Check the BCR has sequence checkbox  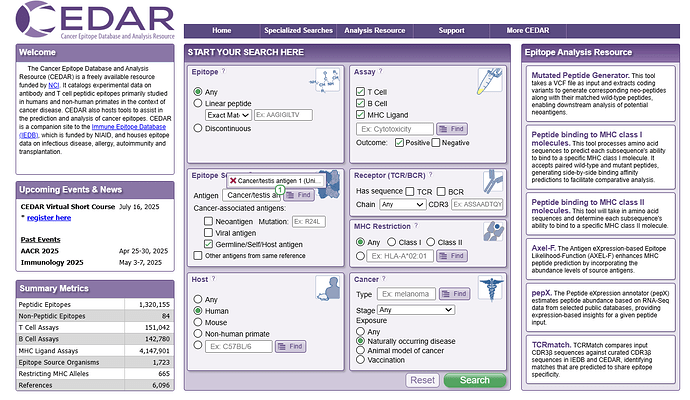441,191
